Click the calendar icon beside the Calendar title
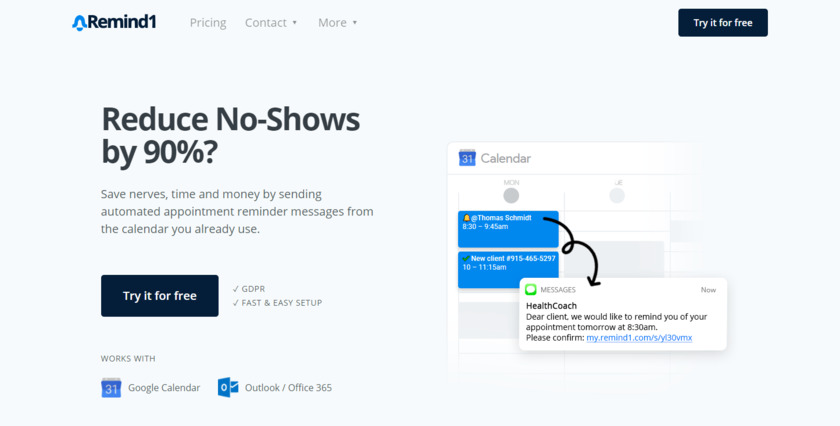 467,158
